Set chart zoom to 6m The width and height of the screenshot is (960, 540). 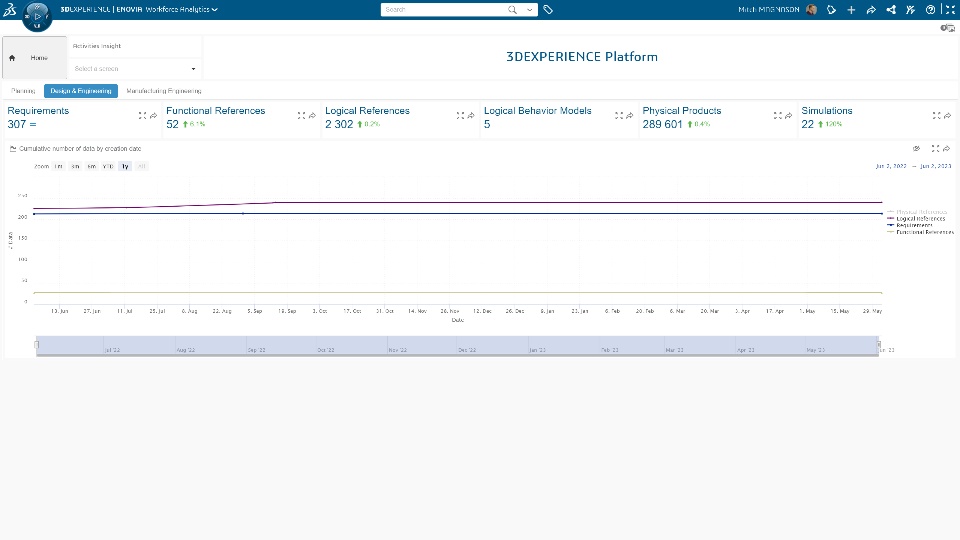coord(92,167)
